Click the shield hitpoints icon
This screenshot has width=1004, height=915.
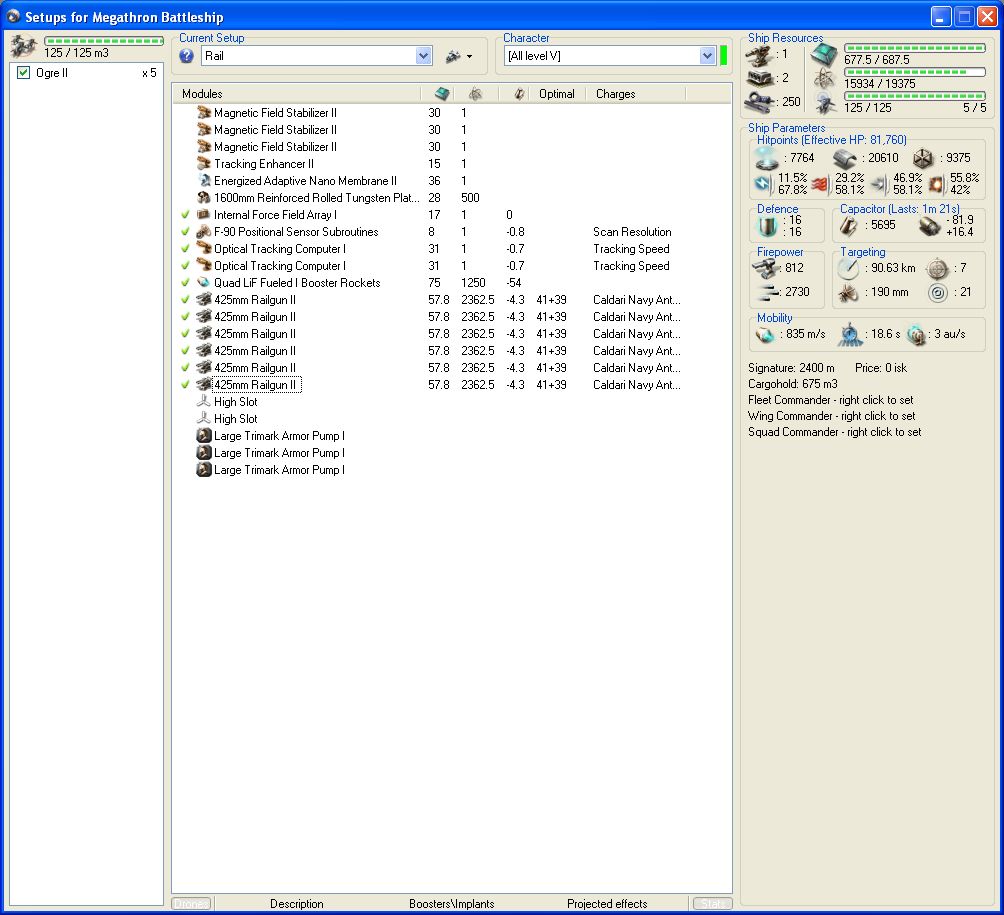point(766,158)
